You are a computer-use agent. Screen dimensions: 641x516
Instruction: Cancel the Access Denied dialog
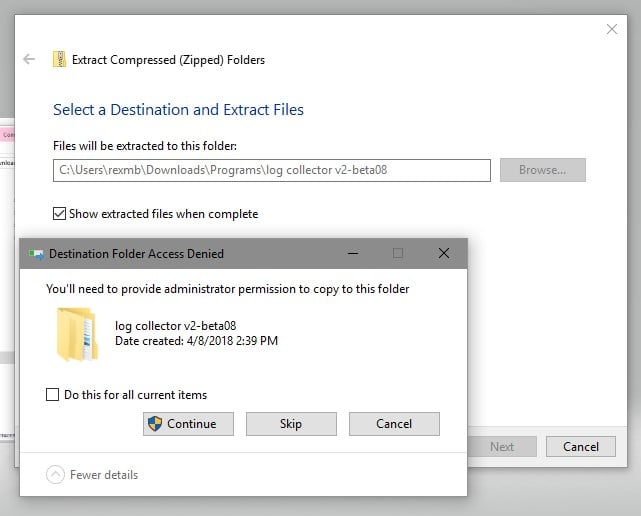pyautogui.click(x=394, y=424)
